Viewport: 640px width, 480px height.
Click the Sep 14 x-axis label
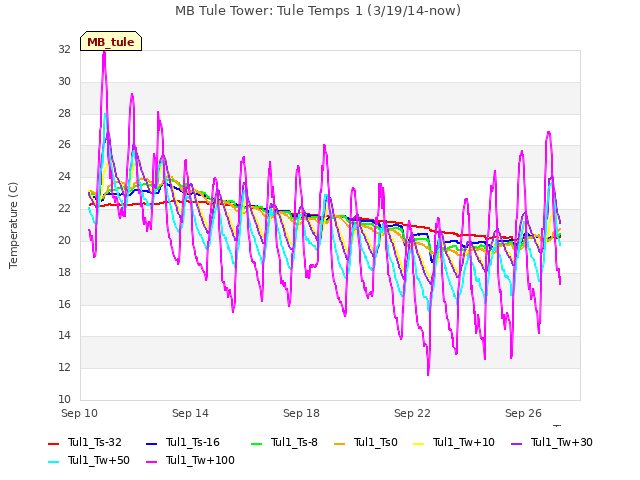[x=190, y=413]
